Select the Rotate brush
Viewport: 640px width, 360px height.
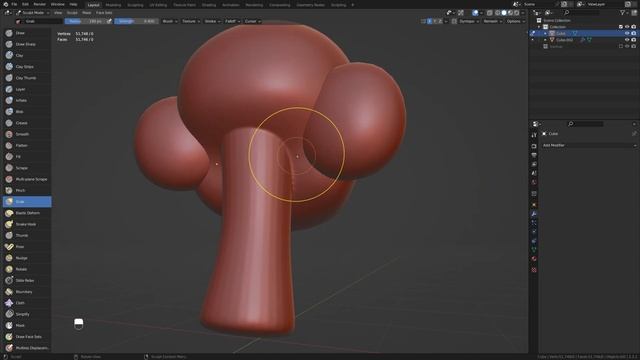[27, 269]
